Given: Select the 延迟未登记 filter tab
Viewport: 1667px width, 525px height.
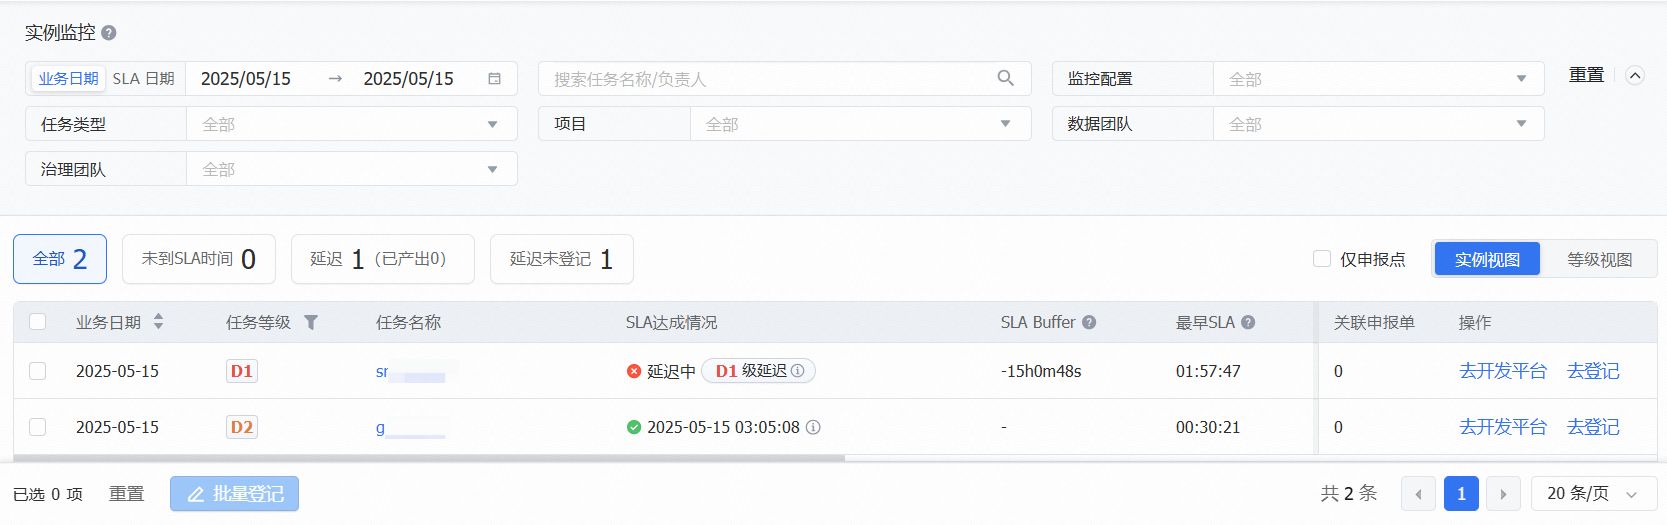Looking at the screenshot, I should click(x=561, y=260).
